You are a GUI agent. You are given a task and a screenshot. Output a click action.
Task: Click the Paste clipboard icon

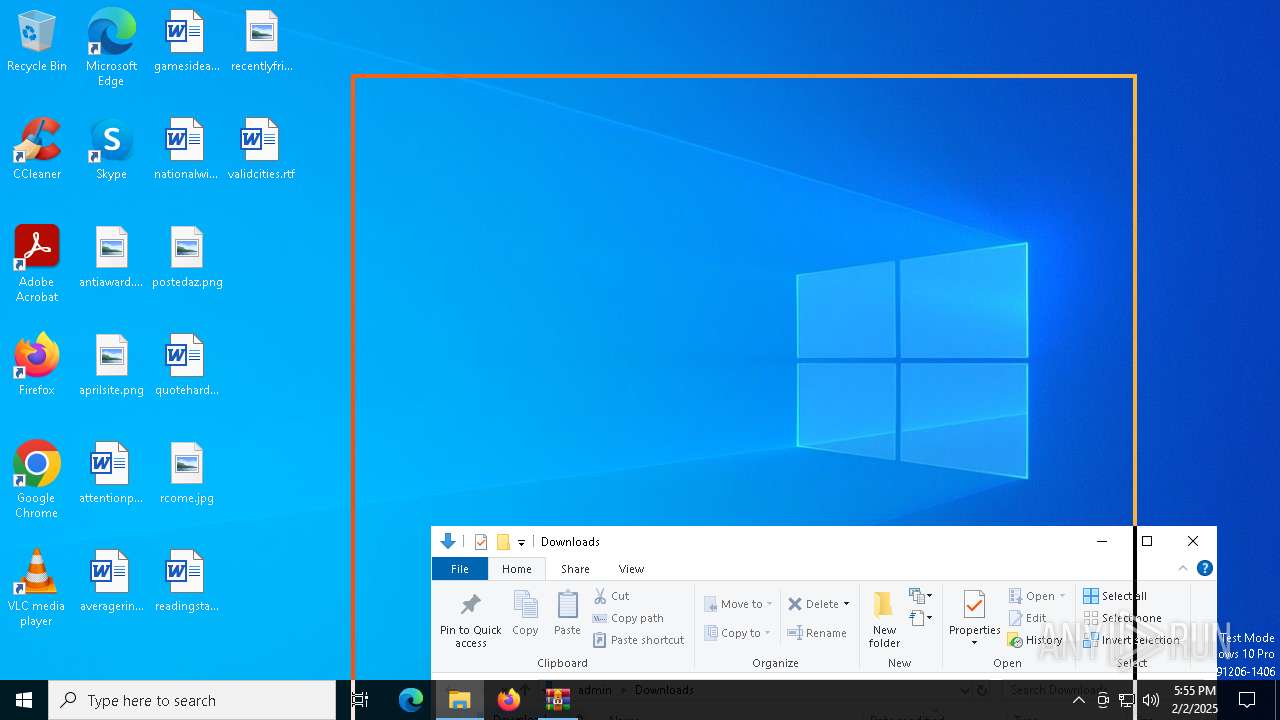tap(567, 612)
